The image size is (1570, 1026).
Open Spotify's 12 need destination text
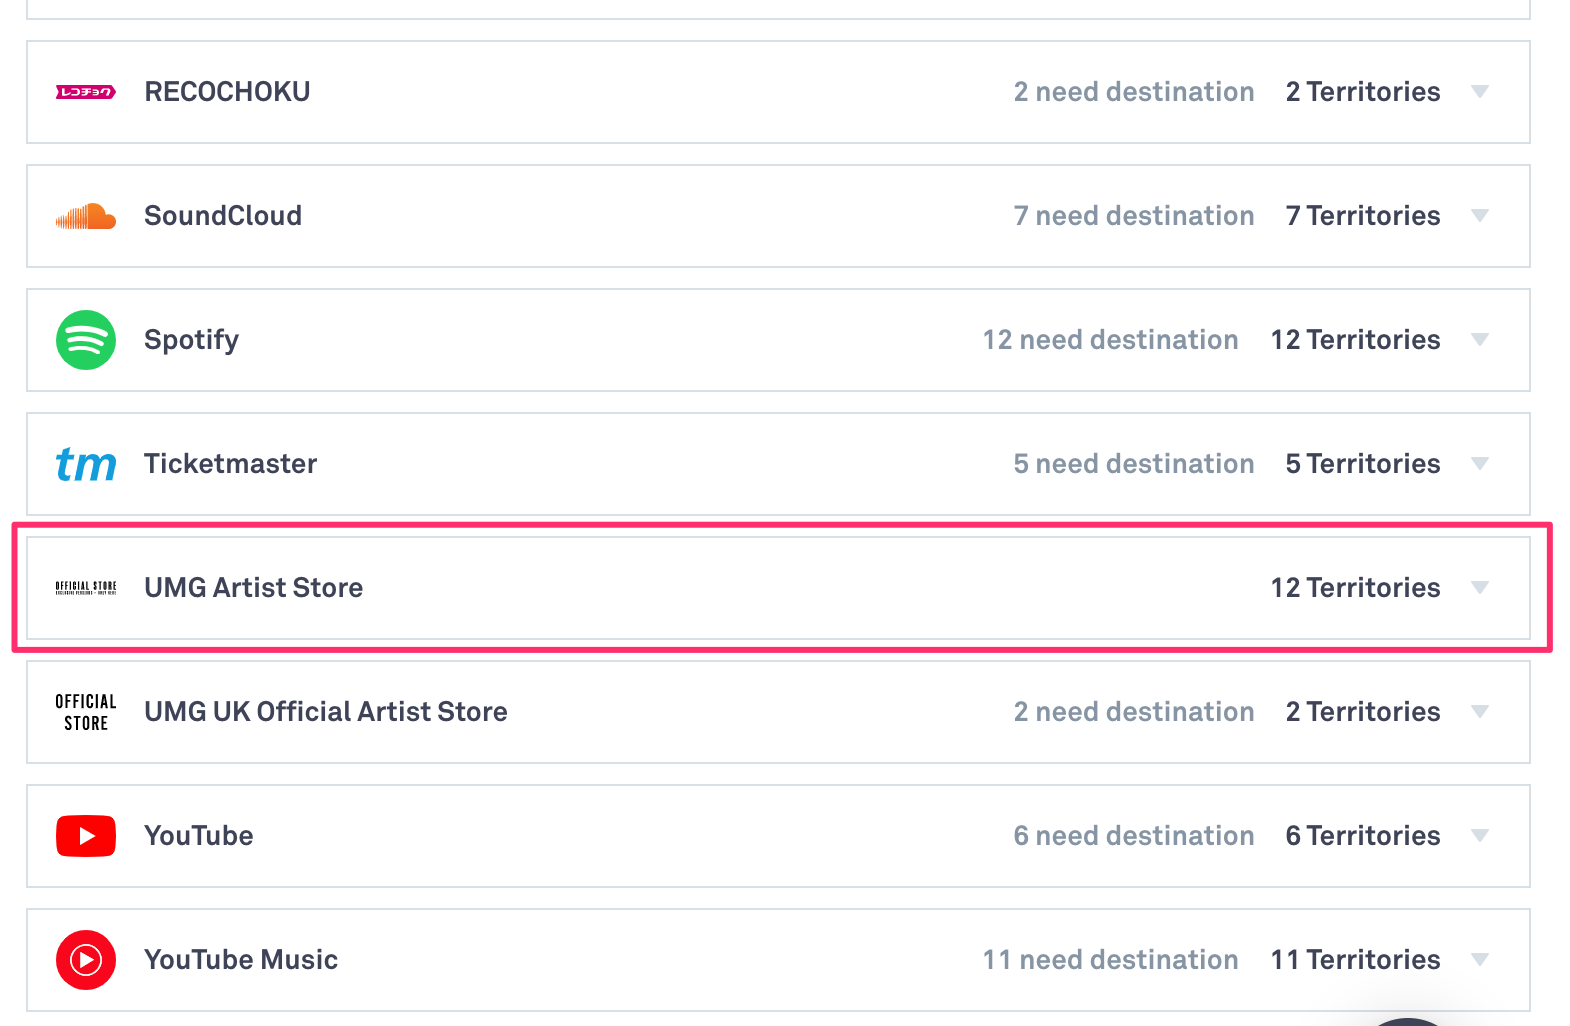pos(1110,340)
